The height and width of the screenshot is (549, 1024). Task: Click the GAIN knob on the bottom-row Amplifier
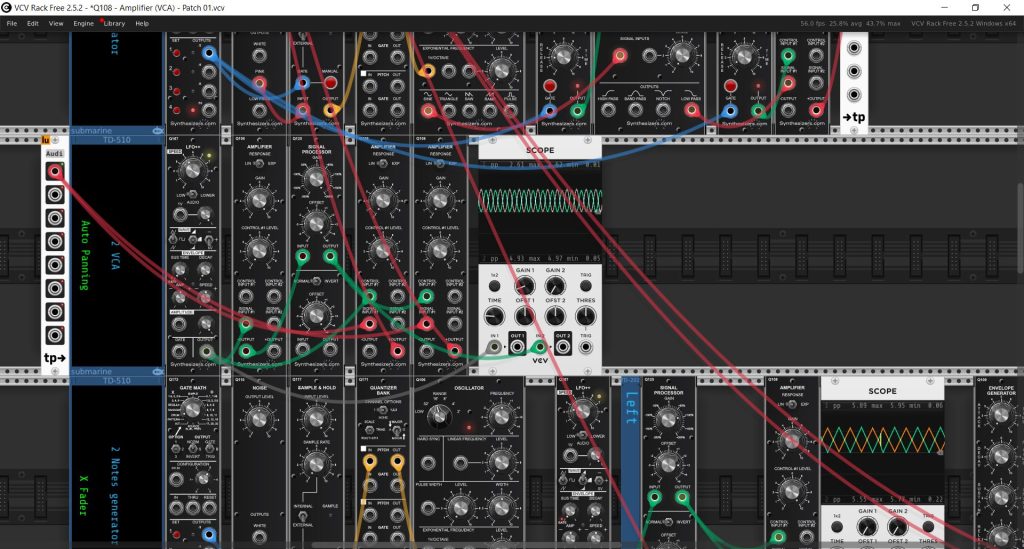(x=791, y=442)
